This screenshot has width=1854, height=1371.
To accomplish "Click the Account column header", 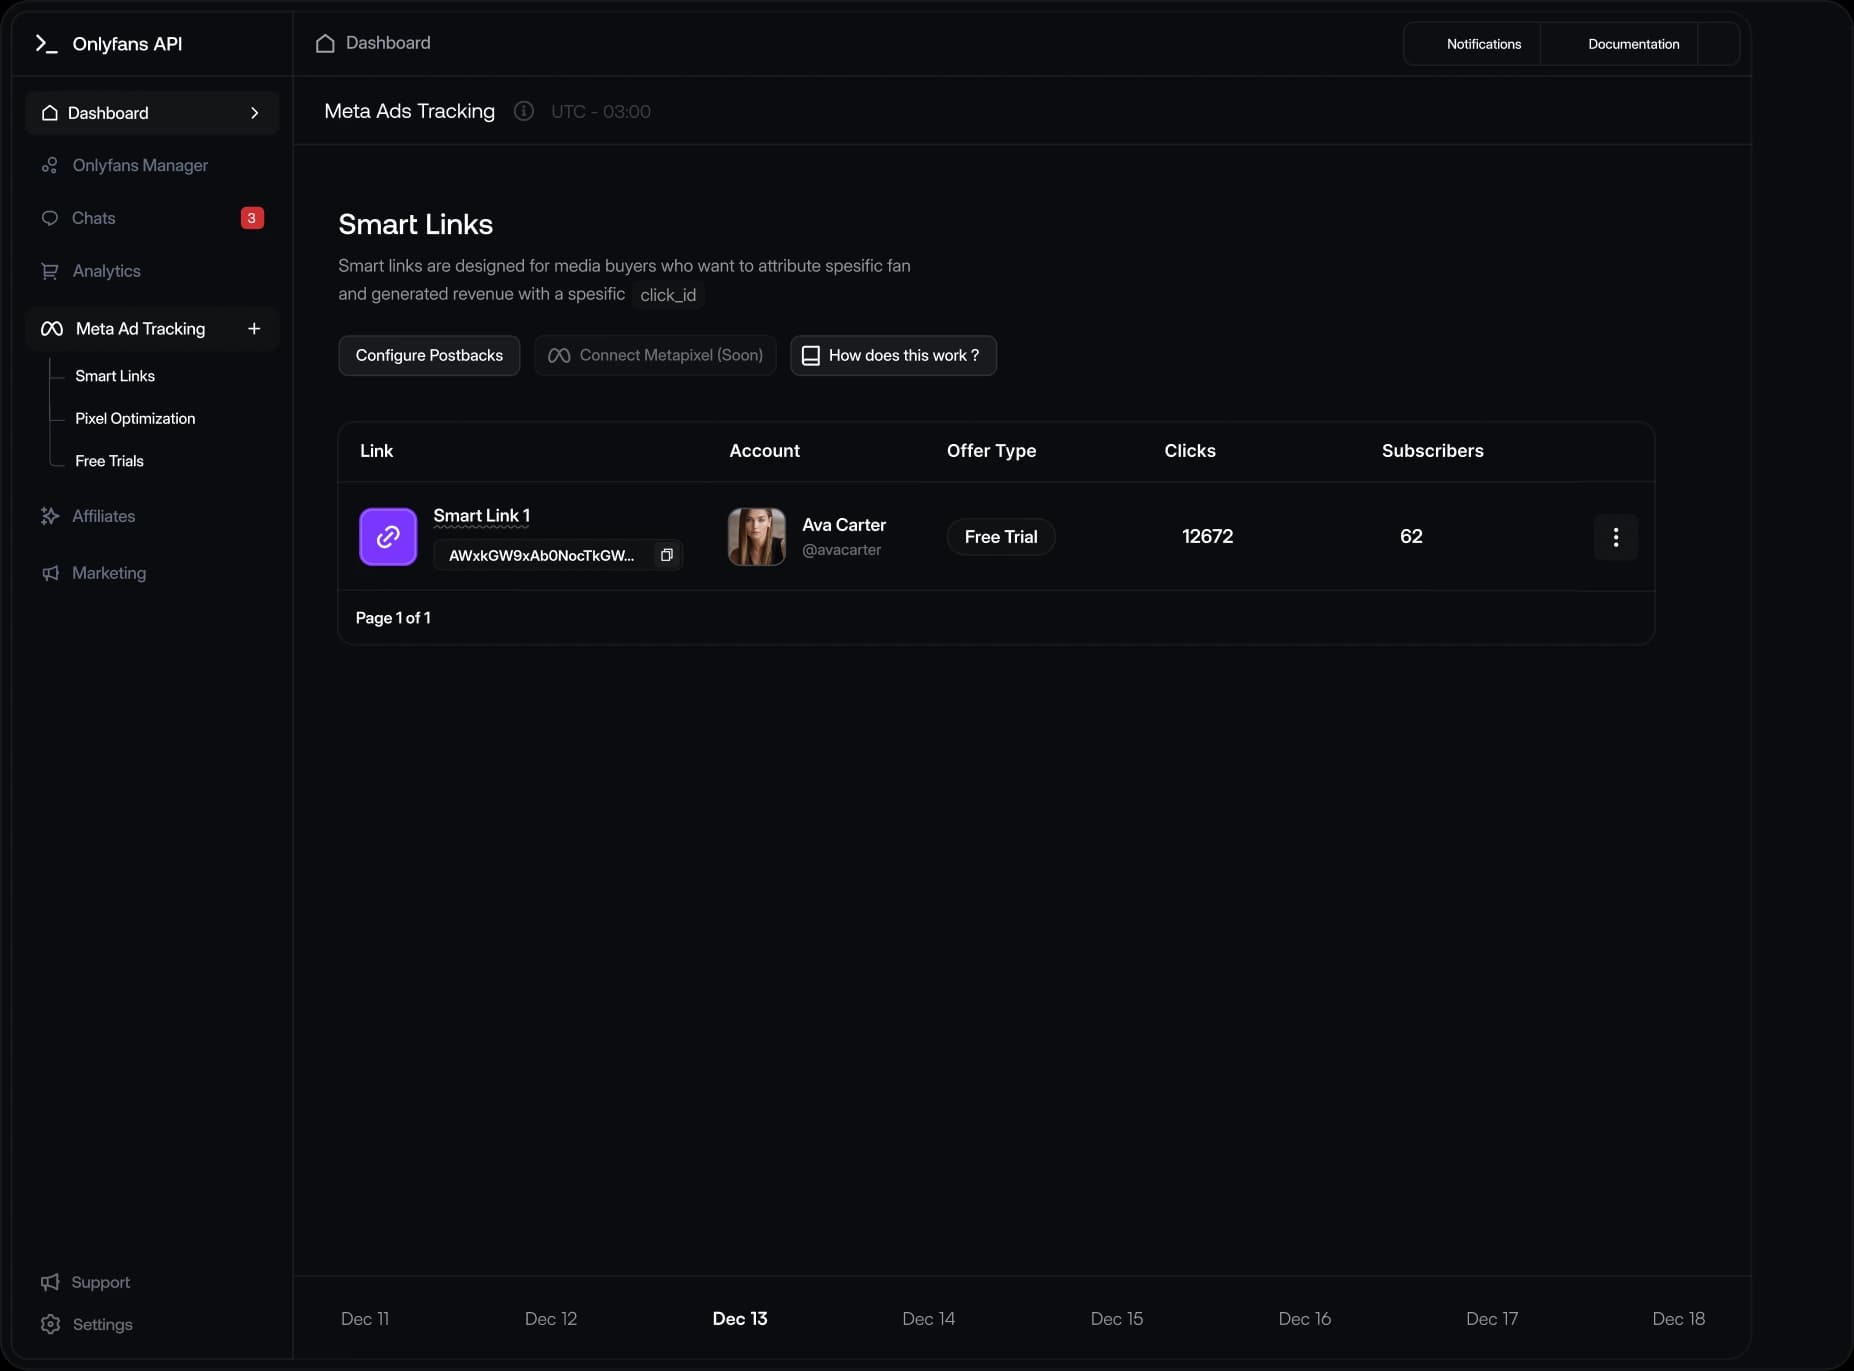I will (764, 451).
